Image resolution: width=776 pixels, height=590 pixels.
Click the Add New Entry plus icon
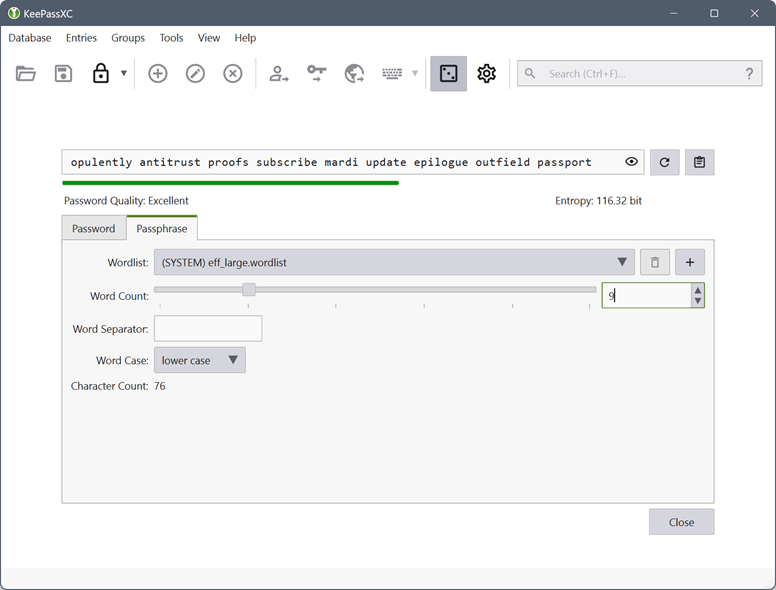[157, 73]
